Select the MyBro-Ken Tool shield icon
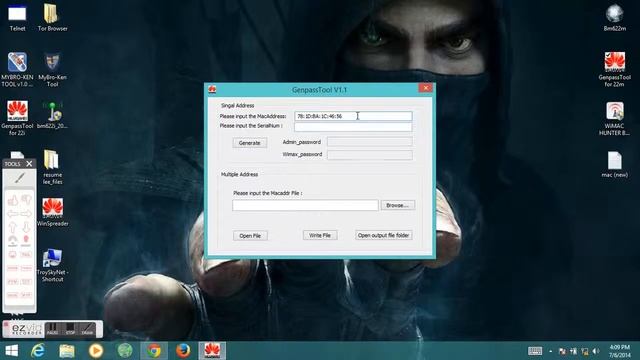 [52, 69]
